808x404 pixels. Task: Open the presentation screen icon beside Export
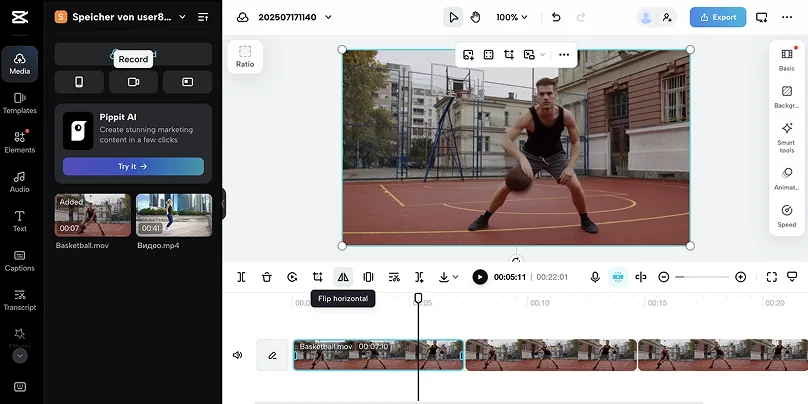[762, 17]
